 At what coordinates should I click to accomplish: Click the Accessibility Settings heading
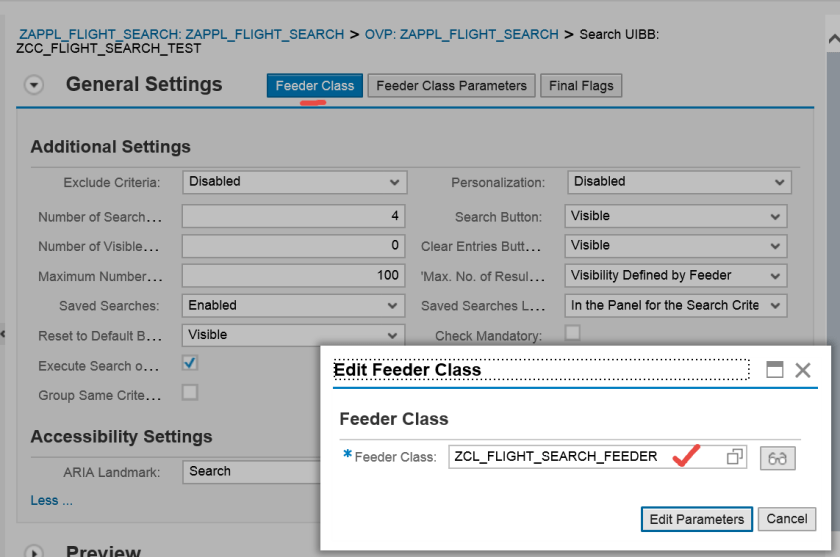tap(121, 436)
